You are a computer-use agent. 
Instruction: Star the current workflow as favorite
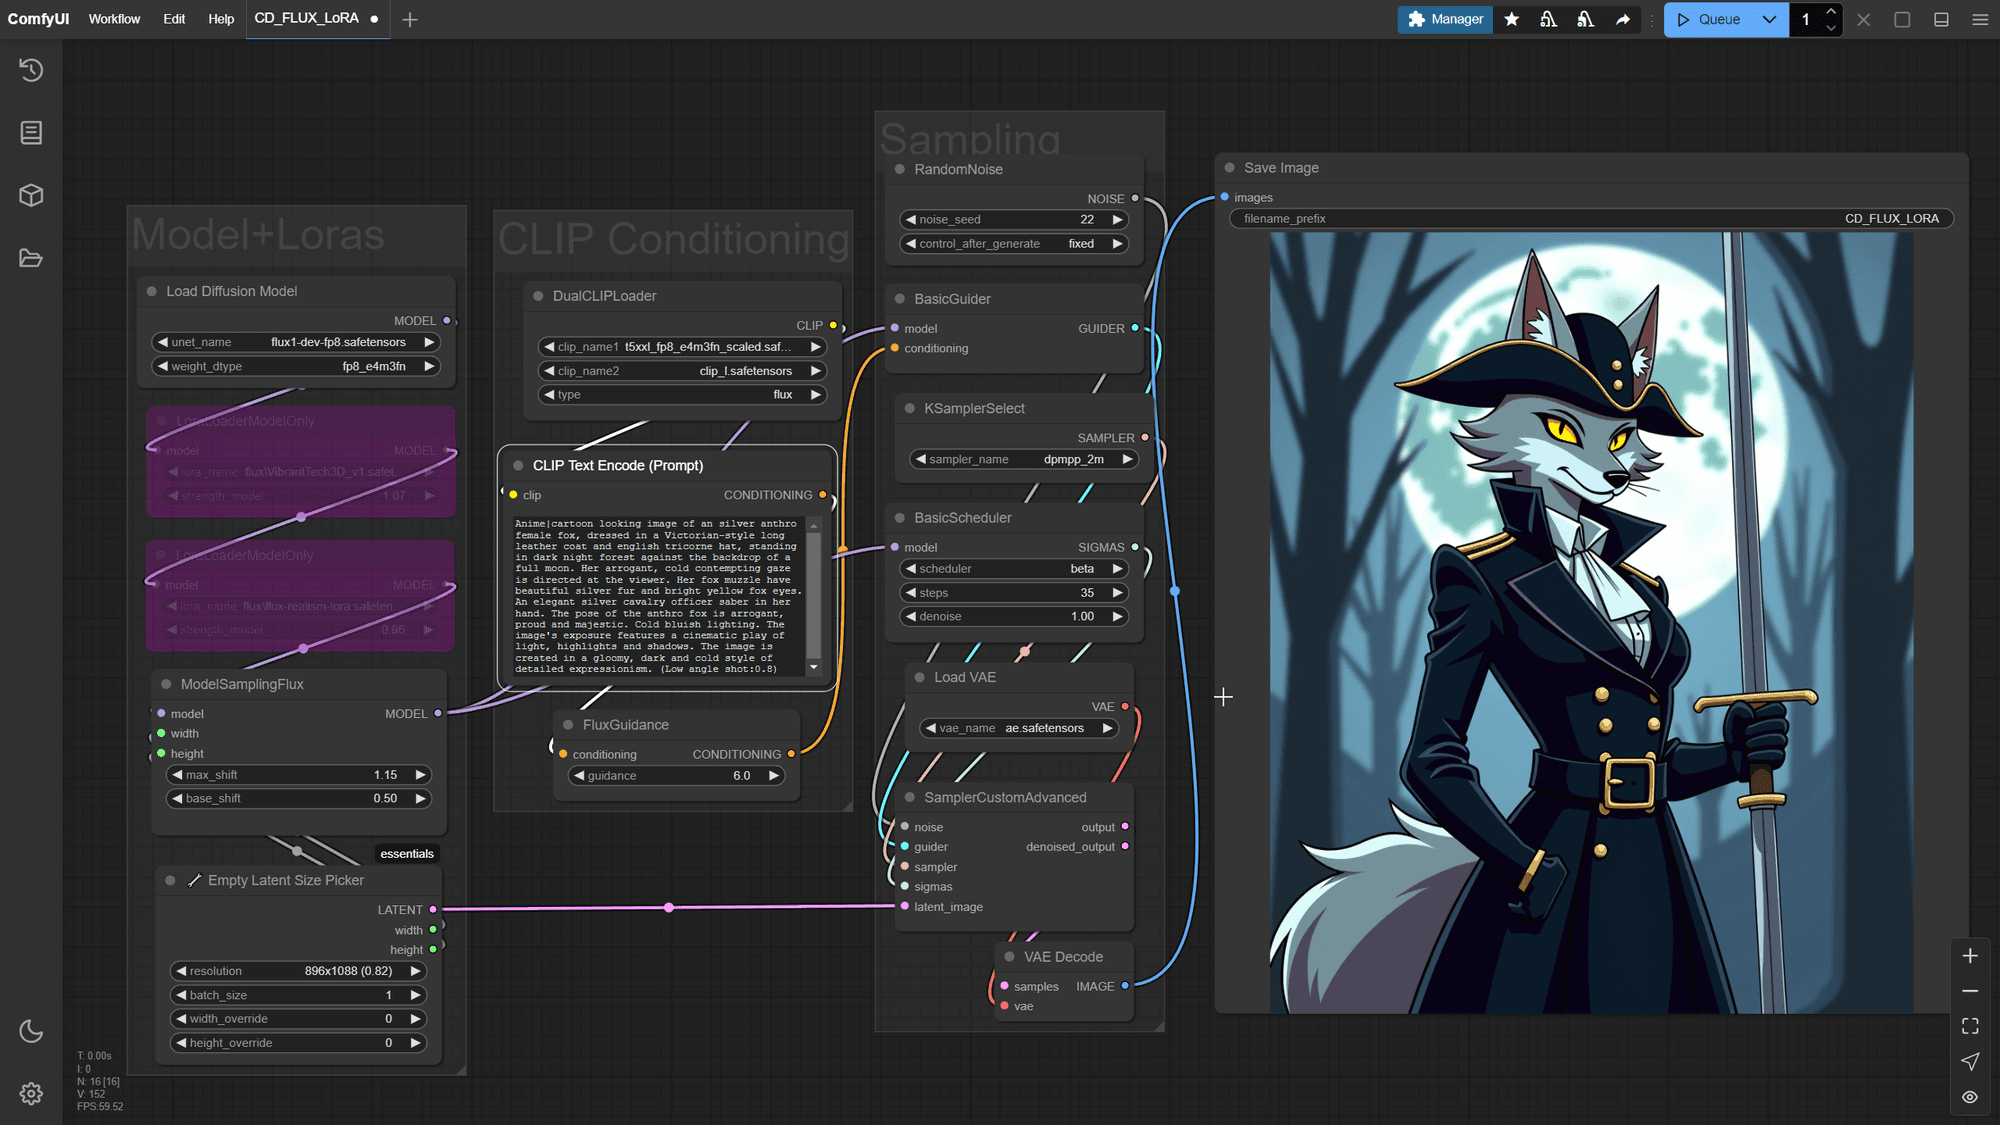pyautogui.click(x=1511, y=19)
